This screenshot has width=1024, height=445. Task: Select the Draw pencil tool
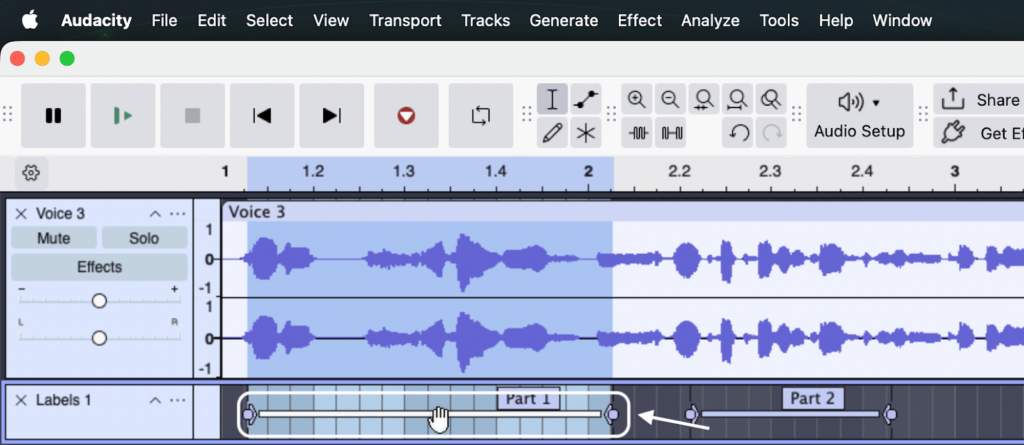click(552, 132)
